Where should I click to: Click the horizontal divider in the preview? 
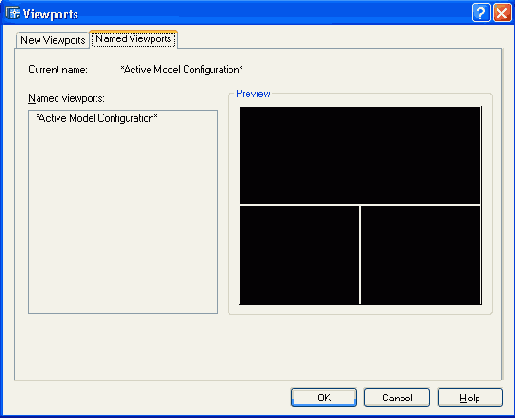[x=360, y=205]
